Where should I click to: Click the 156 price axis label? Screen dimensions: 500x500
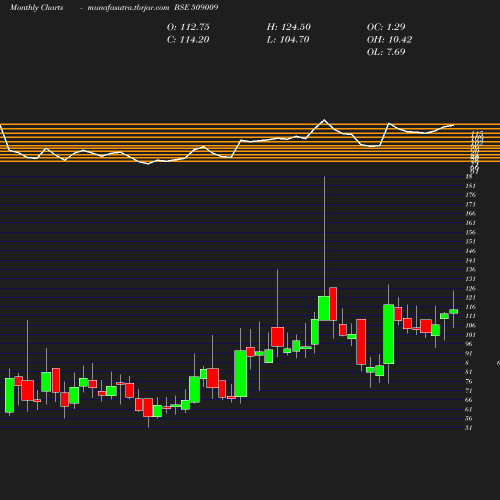[x=470, y=232]
